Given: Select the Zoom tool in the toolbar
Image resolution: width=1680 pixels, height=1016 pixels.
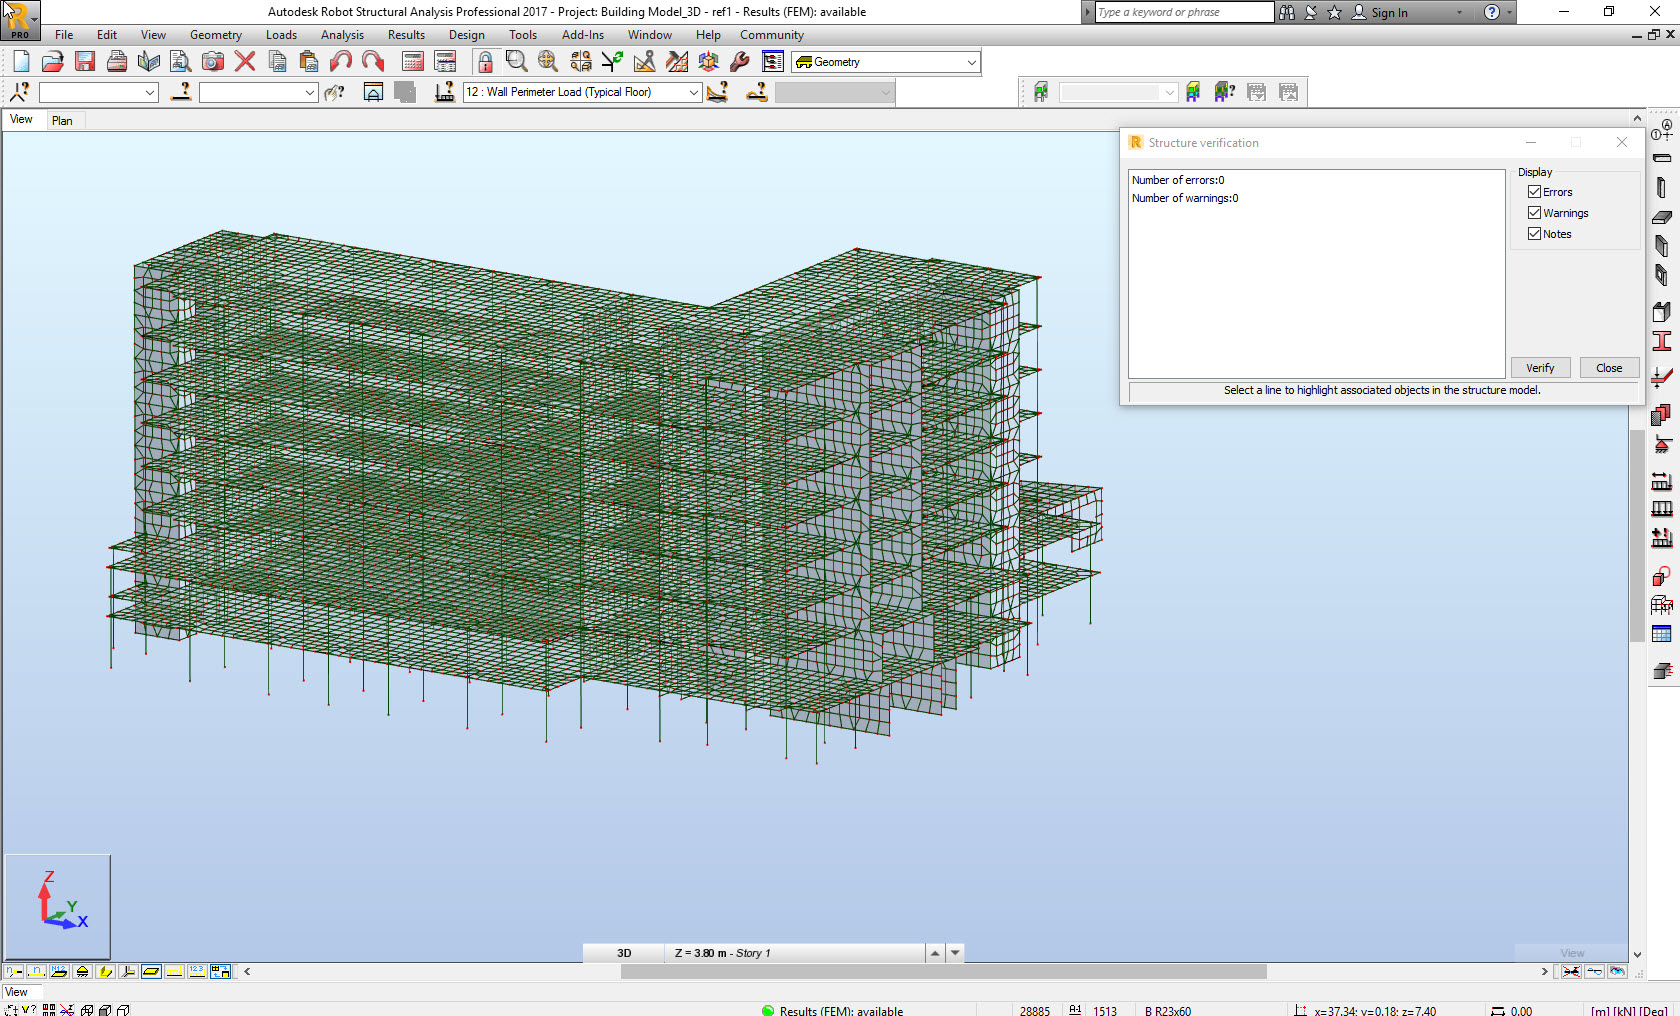Looking at the screenshot, I should coord(517,61).
